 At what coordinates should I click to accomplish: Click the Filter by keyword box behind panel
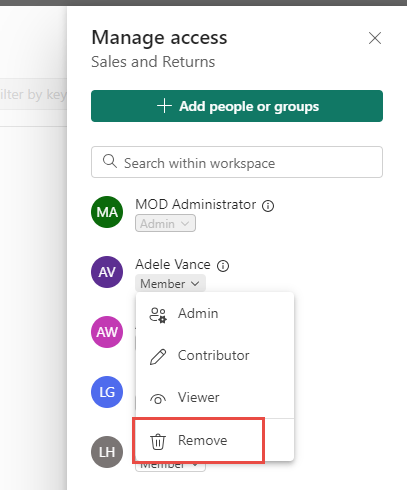[x=33, y=94]
